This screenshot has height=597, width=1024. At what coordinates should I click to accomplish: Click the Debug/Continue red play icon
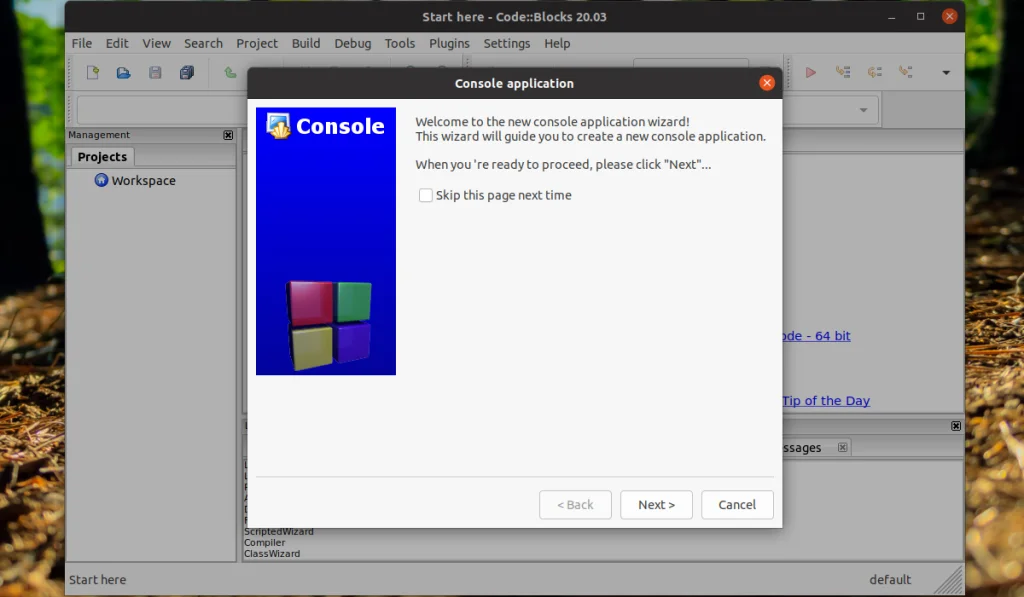click(x=810, y=73)
